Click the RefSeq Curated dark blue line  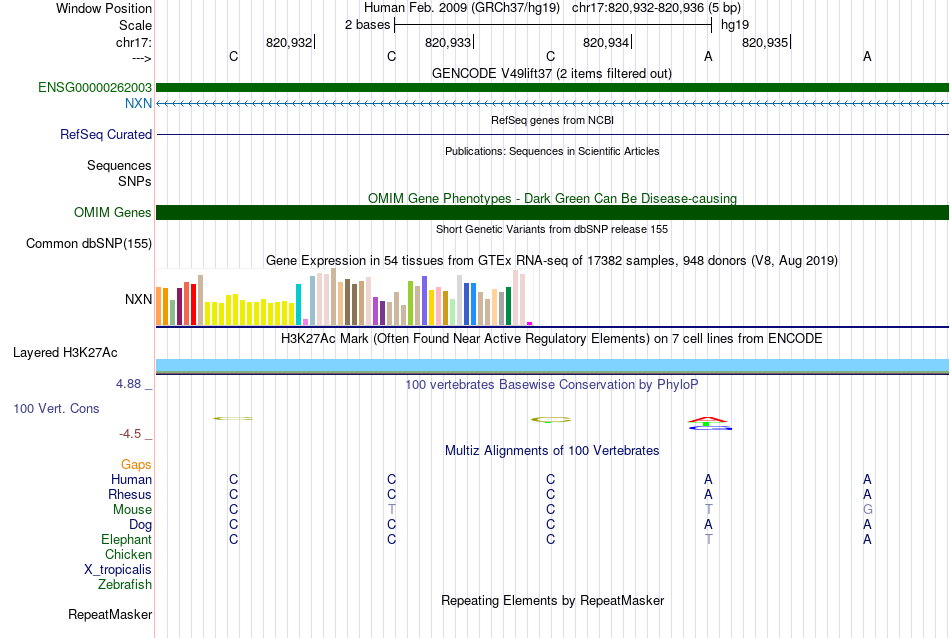coord(553,135)
